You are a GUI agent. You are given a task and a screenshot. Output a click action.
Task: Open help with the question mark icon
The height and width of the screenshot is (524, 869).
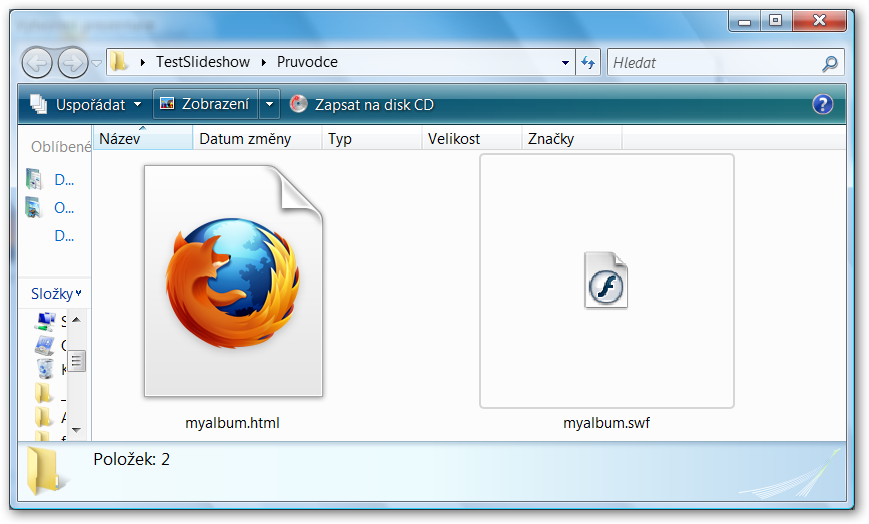pos(822,104)
